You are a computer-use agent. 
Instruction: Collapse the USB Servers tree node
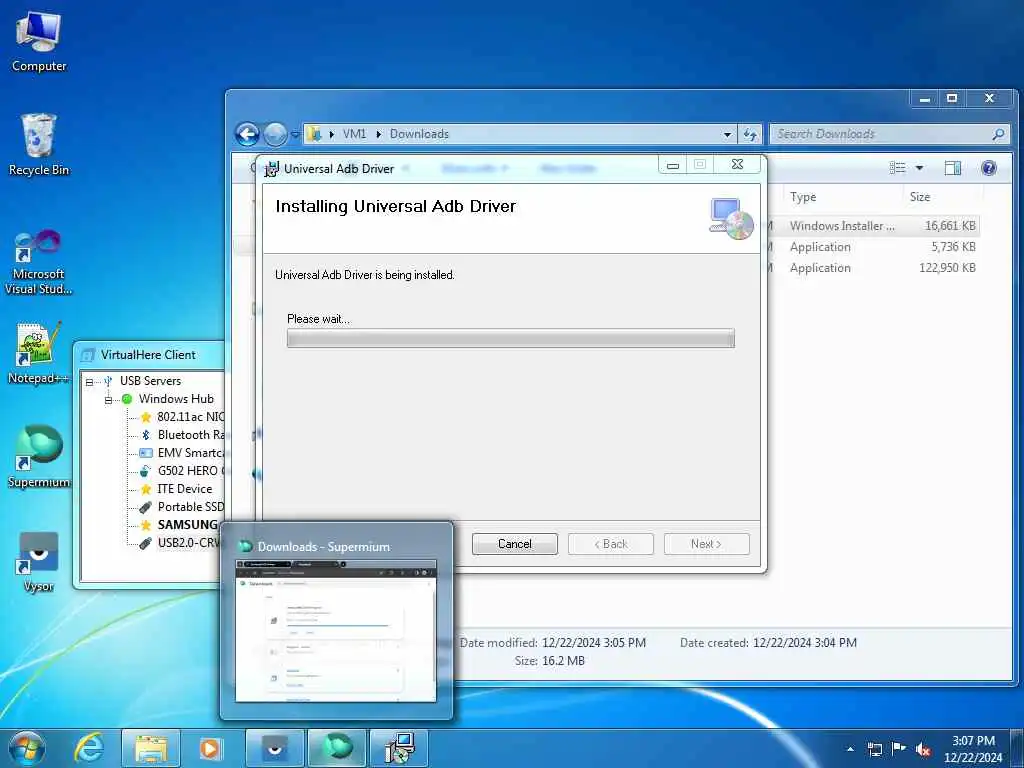coord(89,382)
